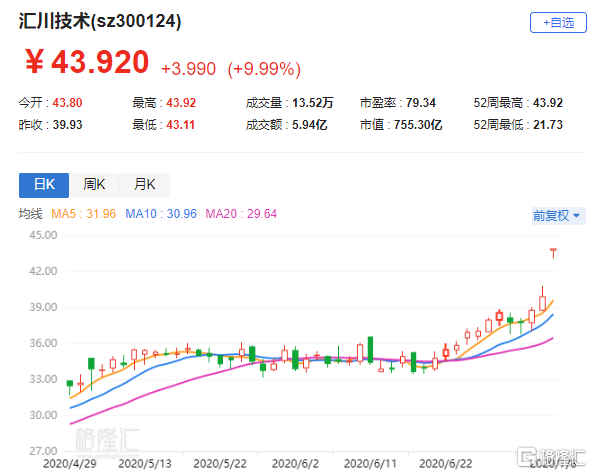Click 成交量 value 13.52万
This screenshot has width=592, height=474.
(x=313, y=103)
